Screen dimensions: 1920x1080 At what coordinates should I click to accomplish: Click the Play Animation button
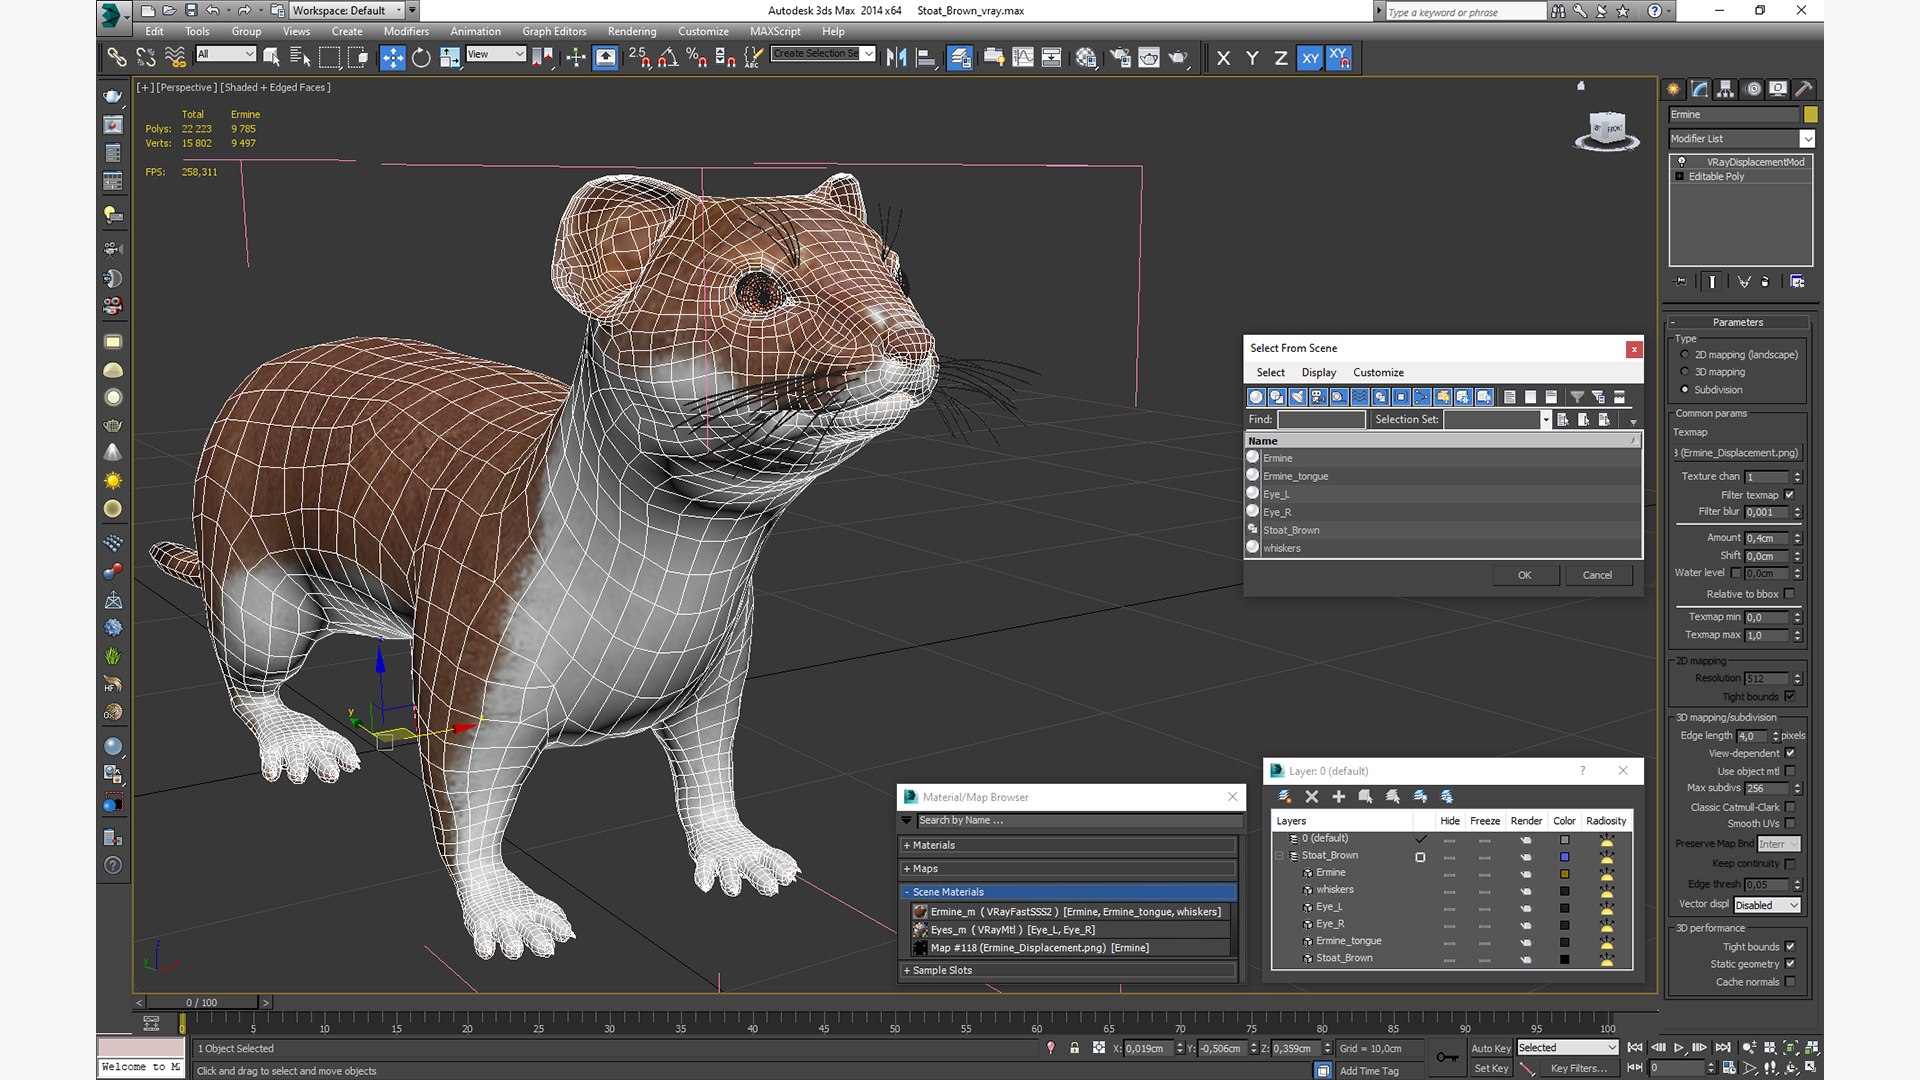pyautogui.click(x=1678, y=1048)
